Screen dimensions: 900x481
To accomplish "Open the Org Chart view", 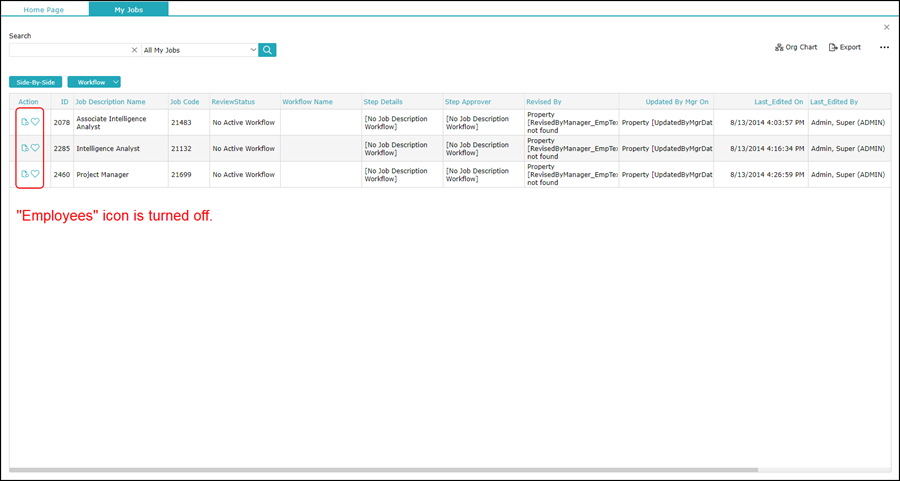I will pyautogui.click(x=796, y=47).
